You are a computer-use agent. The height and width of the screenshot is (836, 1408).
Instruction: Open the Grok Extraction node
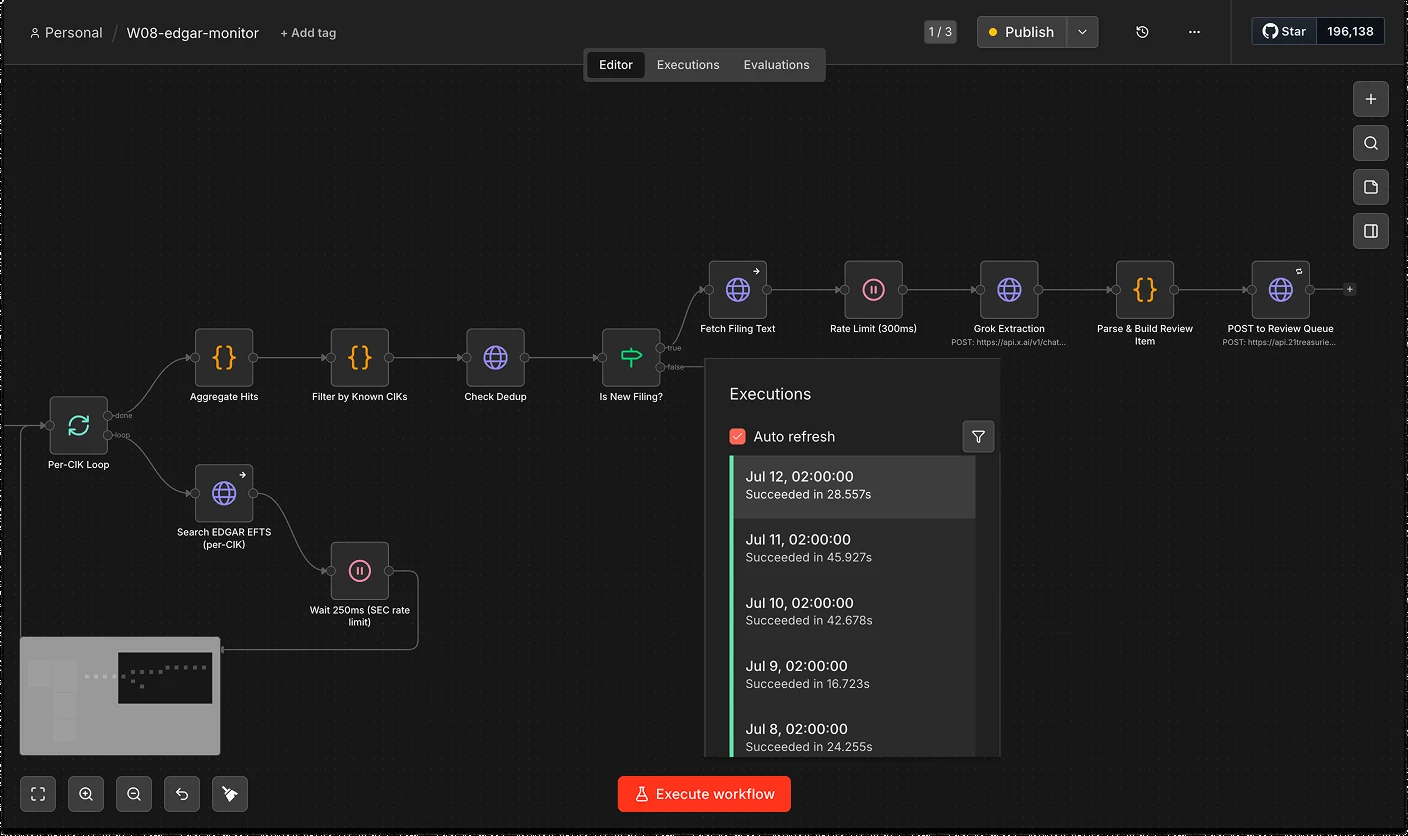[1009, 290]
